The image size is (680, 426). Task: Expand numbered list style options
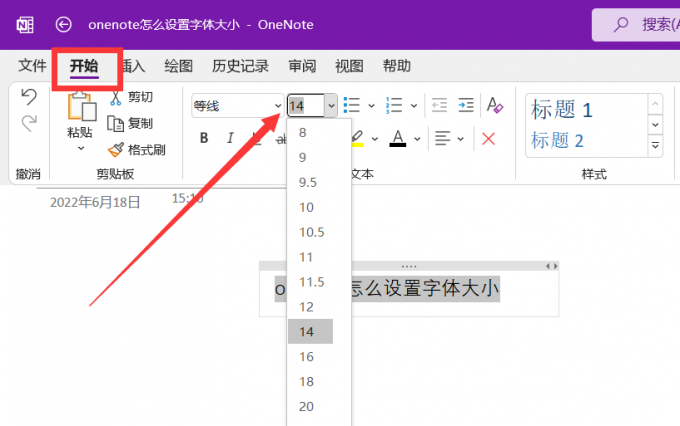414,105
